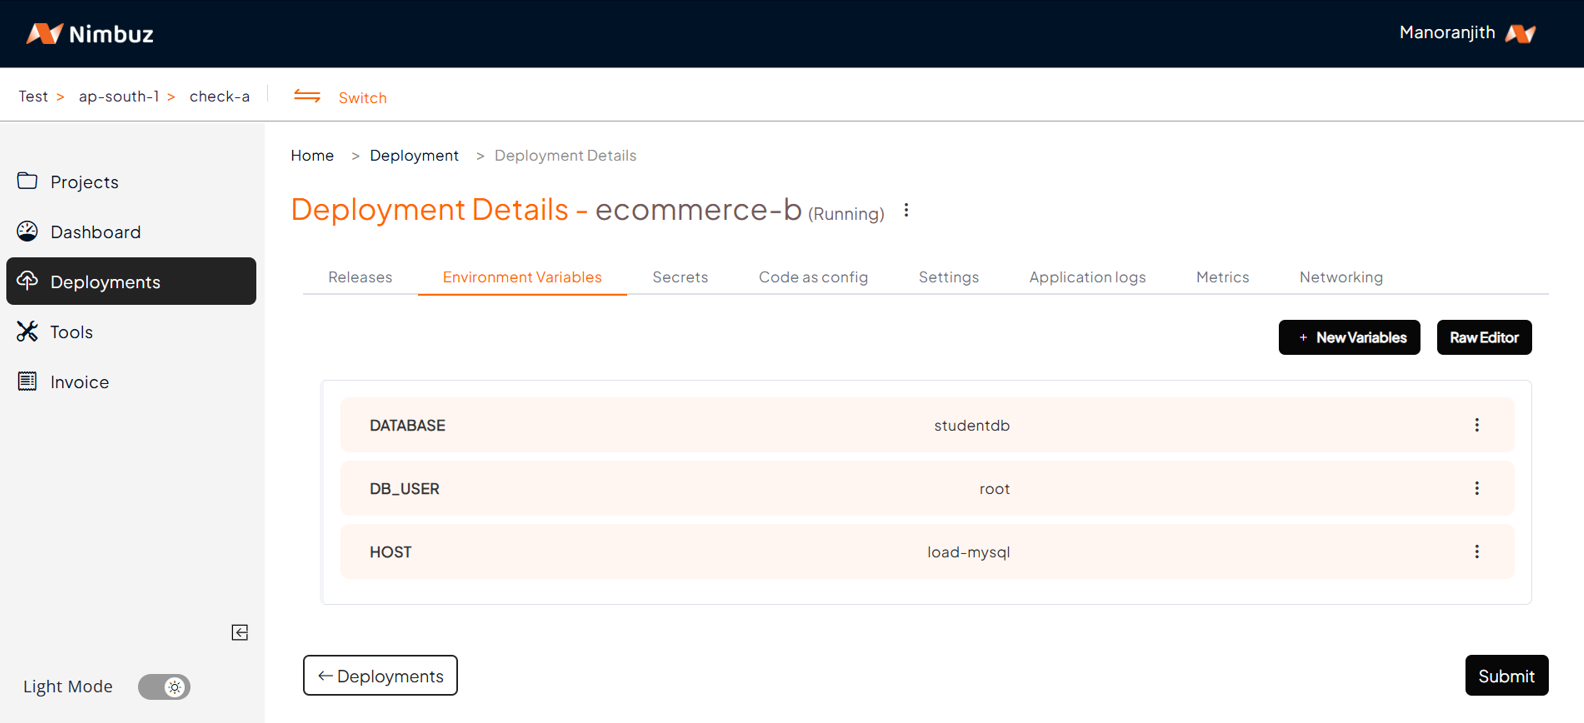Open options menu for DATABASE variable
The height and width of the screenshot is (723, 1584).
[1476, 425]
